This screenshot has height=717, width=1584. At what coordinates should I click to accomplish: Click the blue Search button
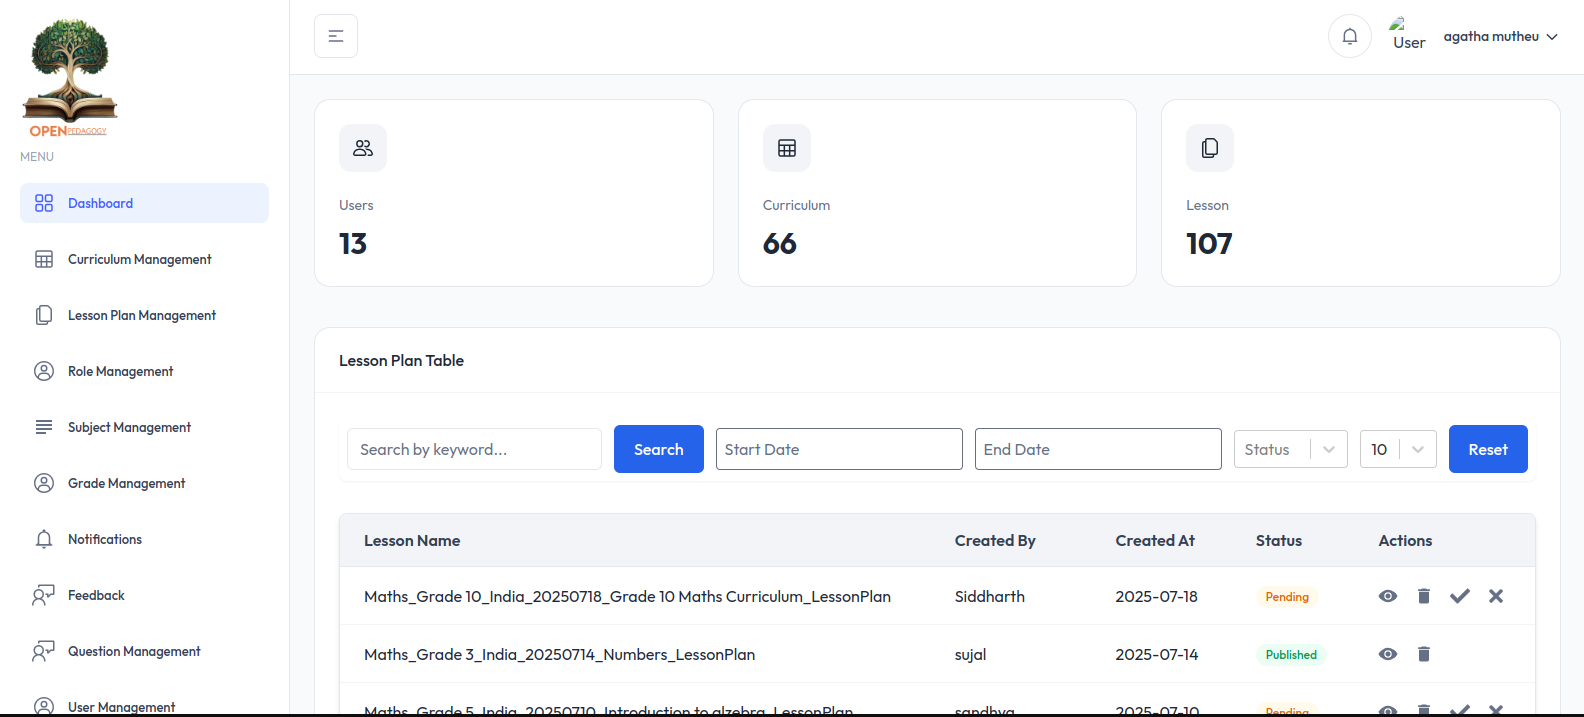pos(659,449)
